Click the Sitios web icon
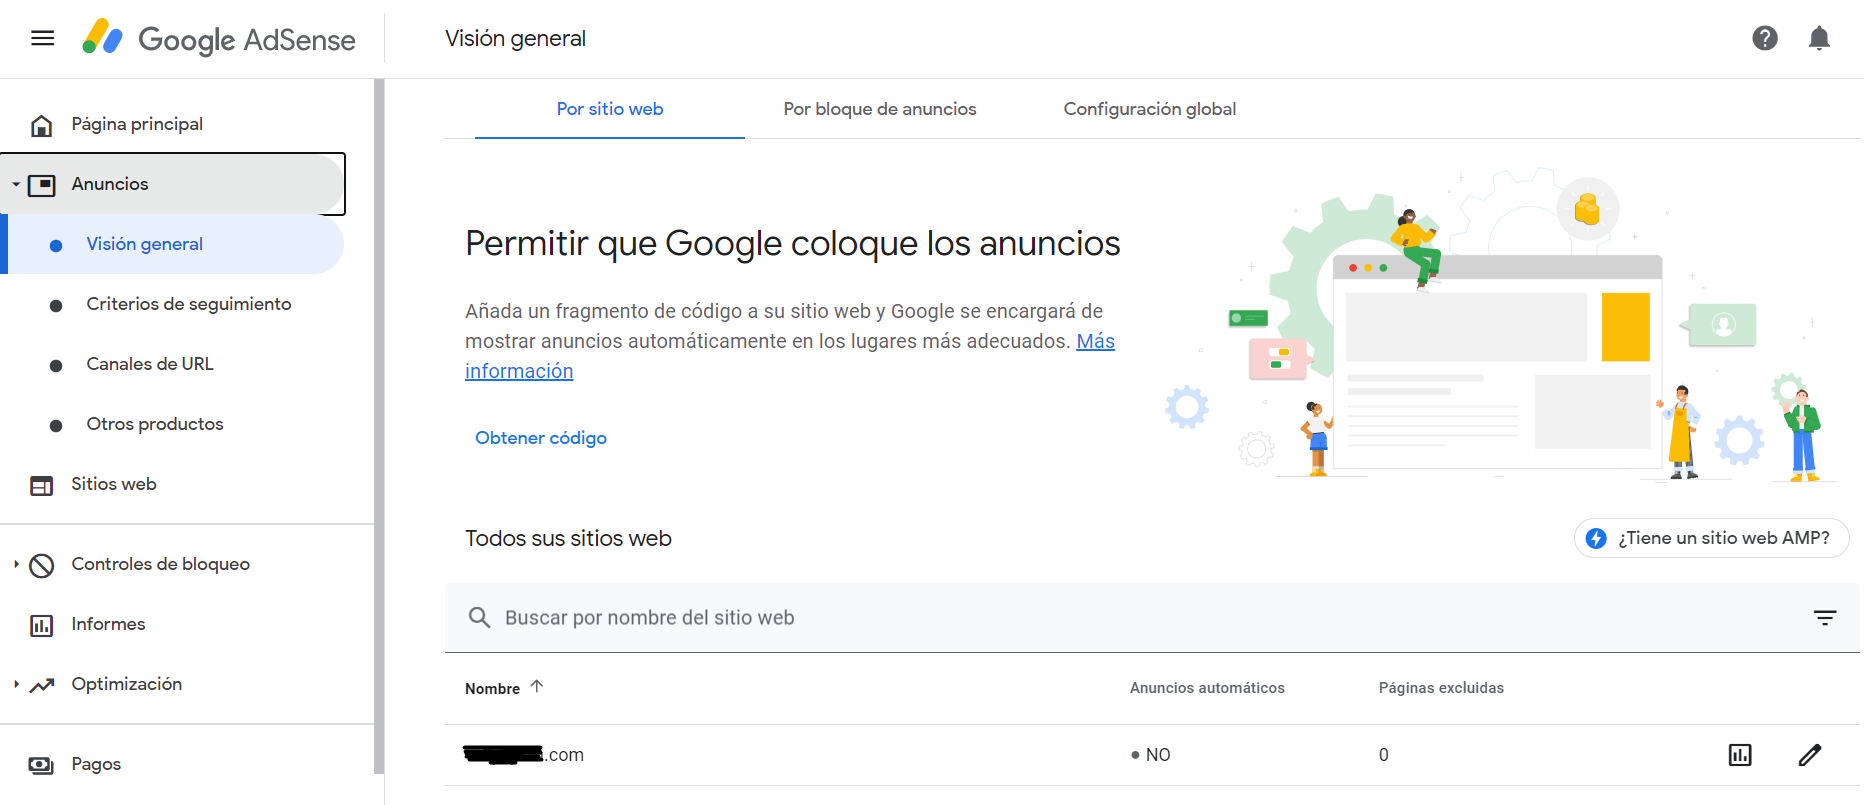 pos(41,485)
